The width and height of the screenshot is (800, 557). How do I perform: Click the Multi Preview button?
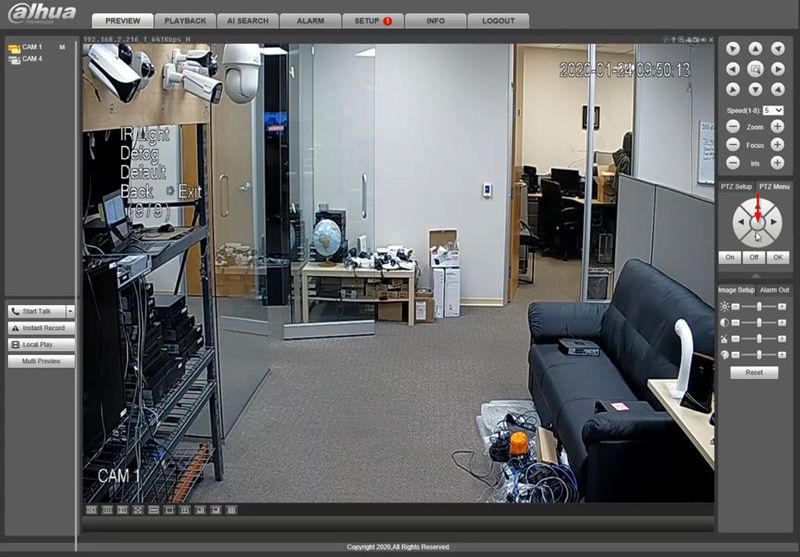tap(41, 361)
